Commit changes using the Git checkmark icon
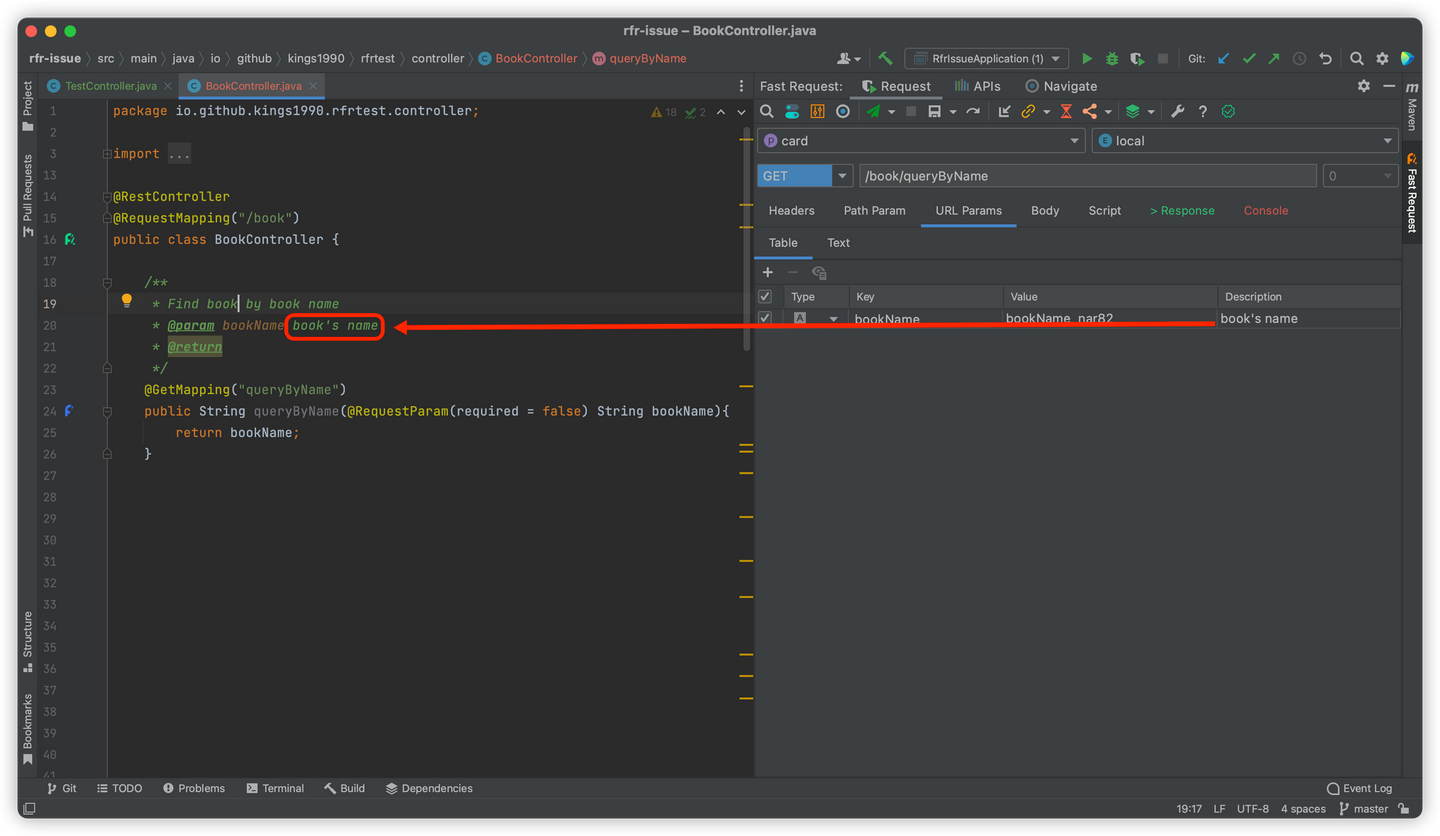1440x836 pixels. coord(1249,58)
